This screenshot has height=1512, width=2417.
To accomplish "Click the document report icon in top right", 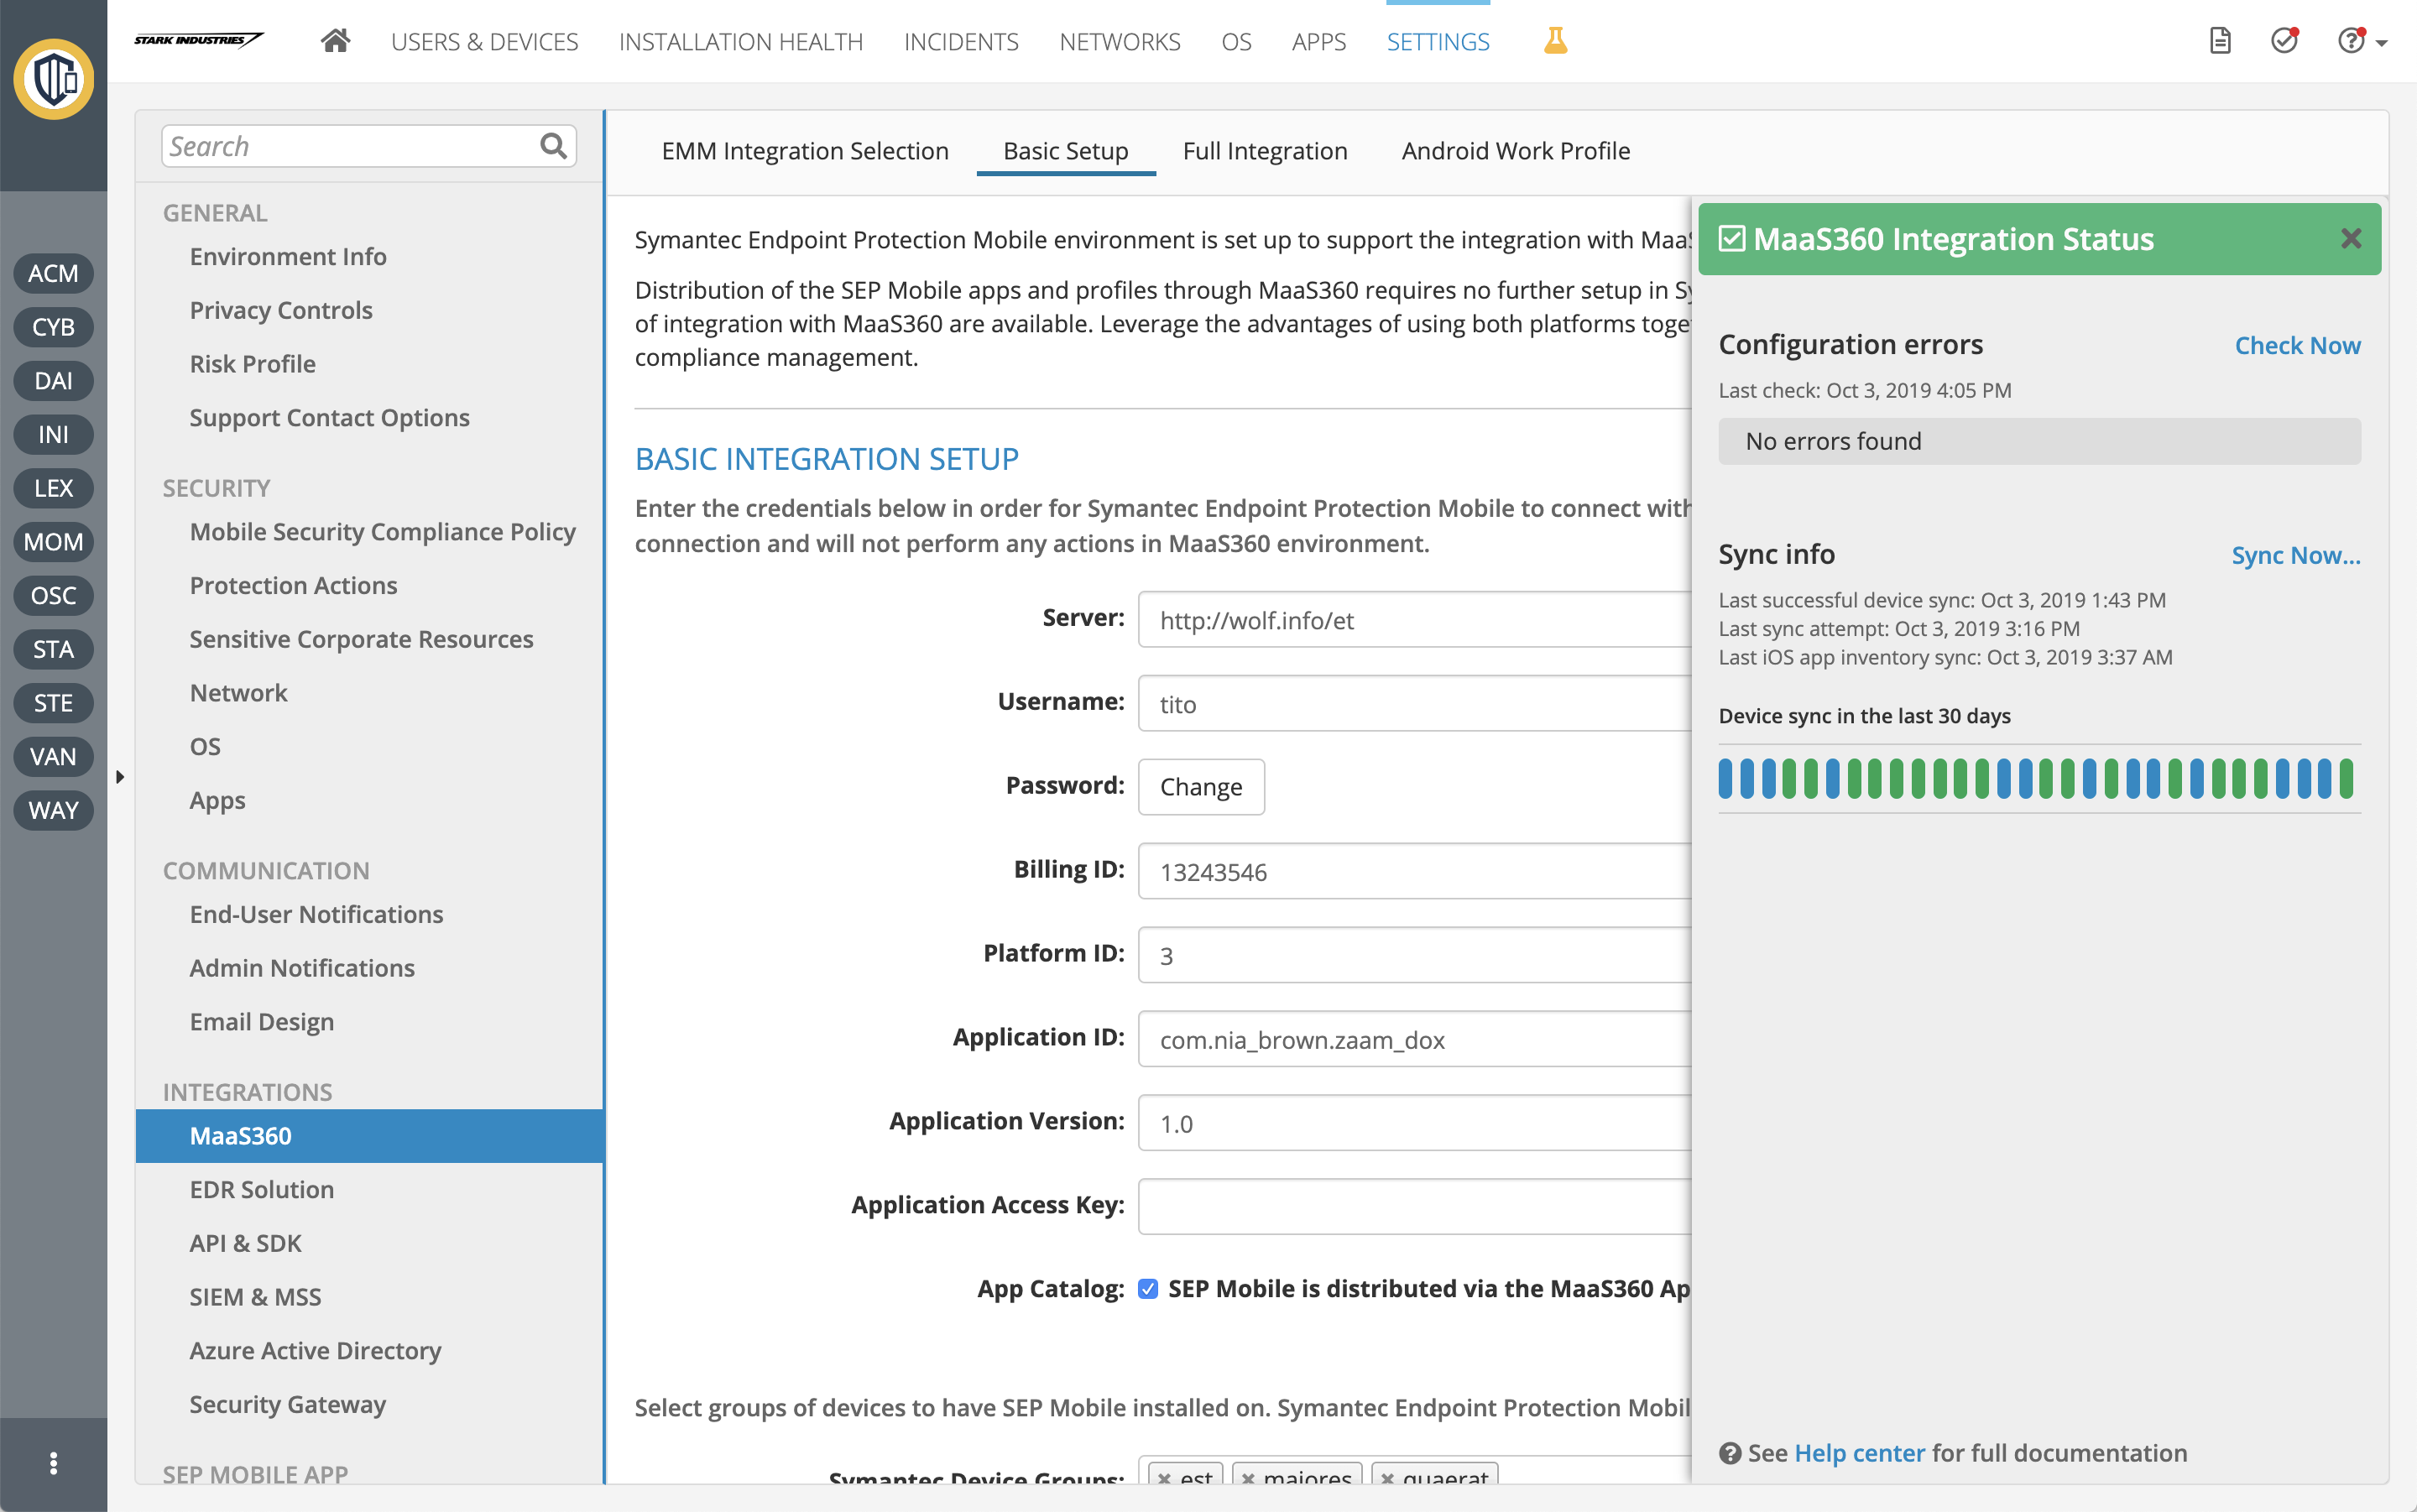I will pyautogui.click(x=2221, y=40).
